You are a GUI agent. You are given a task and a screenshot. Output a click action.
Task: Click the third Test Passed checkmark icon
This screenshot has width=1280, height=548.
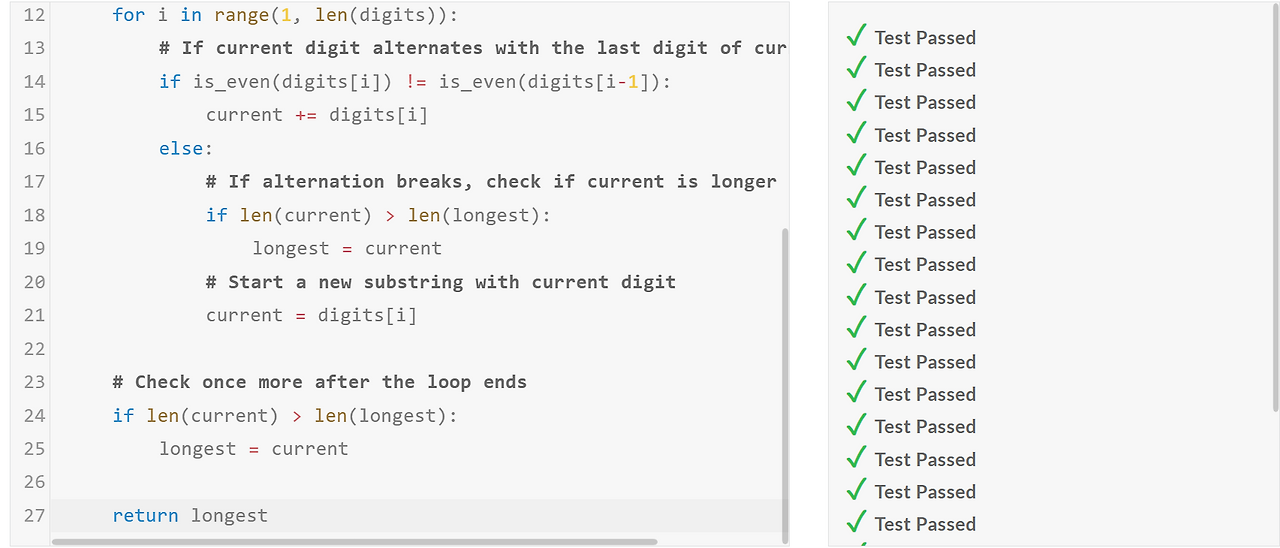856,101
